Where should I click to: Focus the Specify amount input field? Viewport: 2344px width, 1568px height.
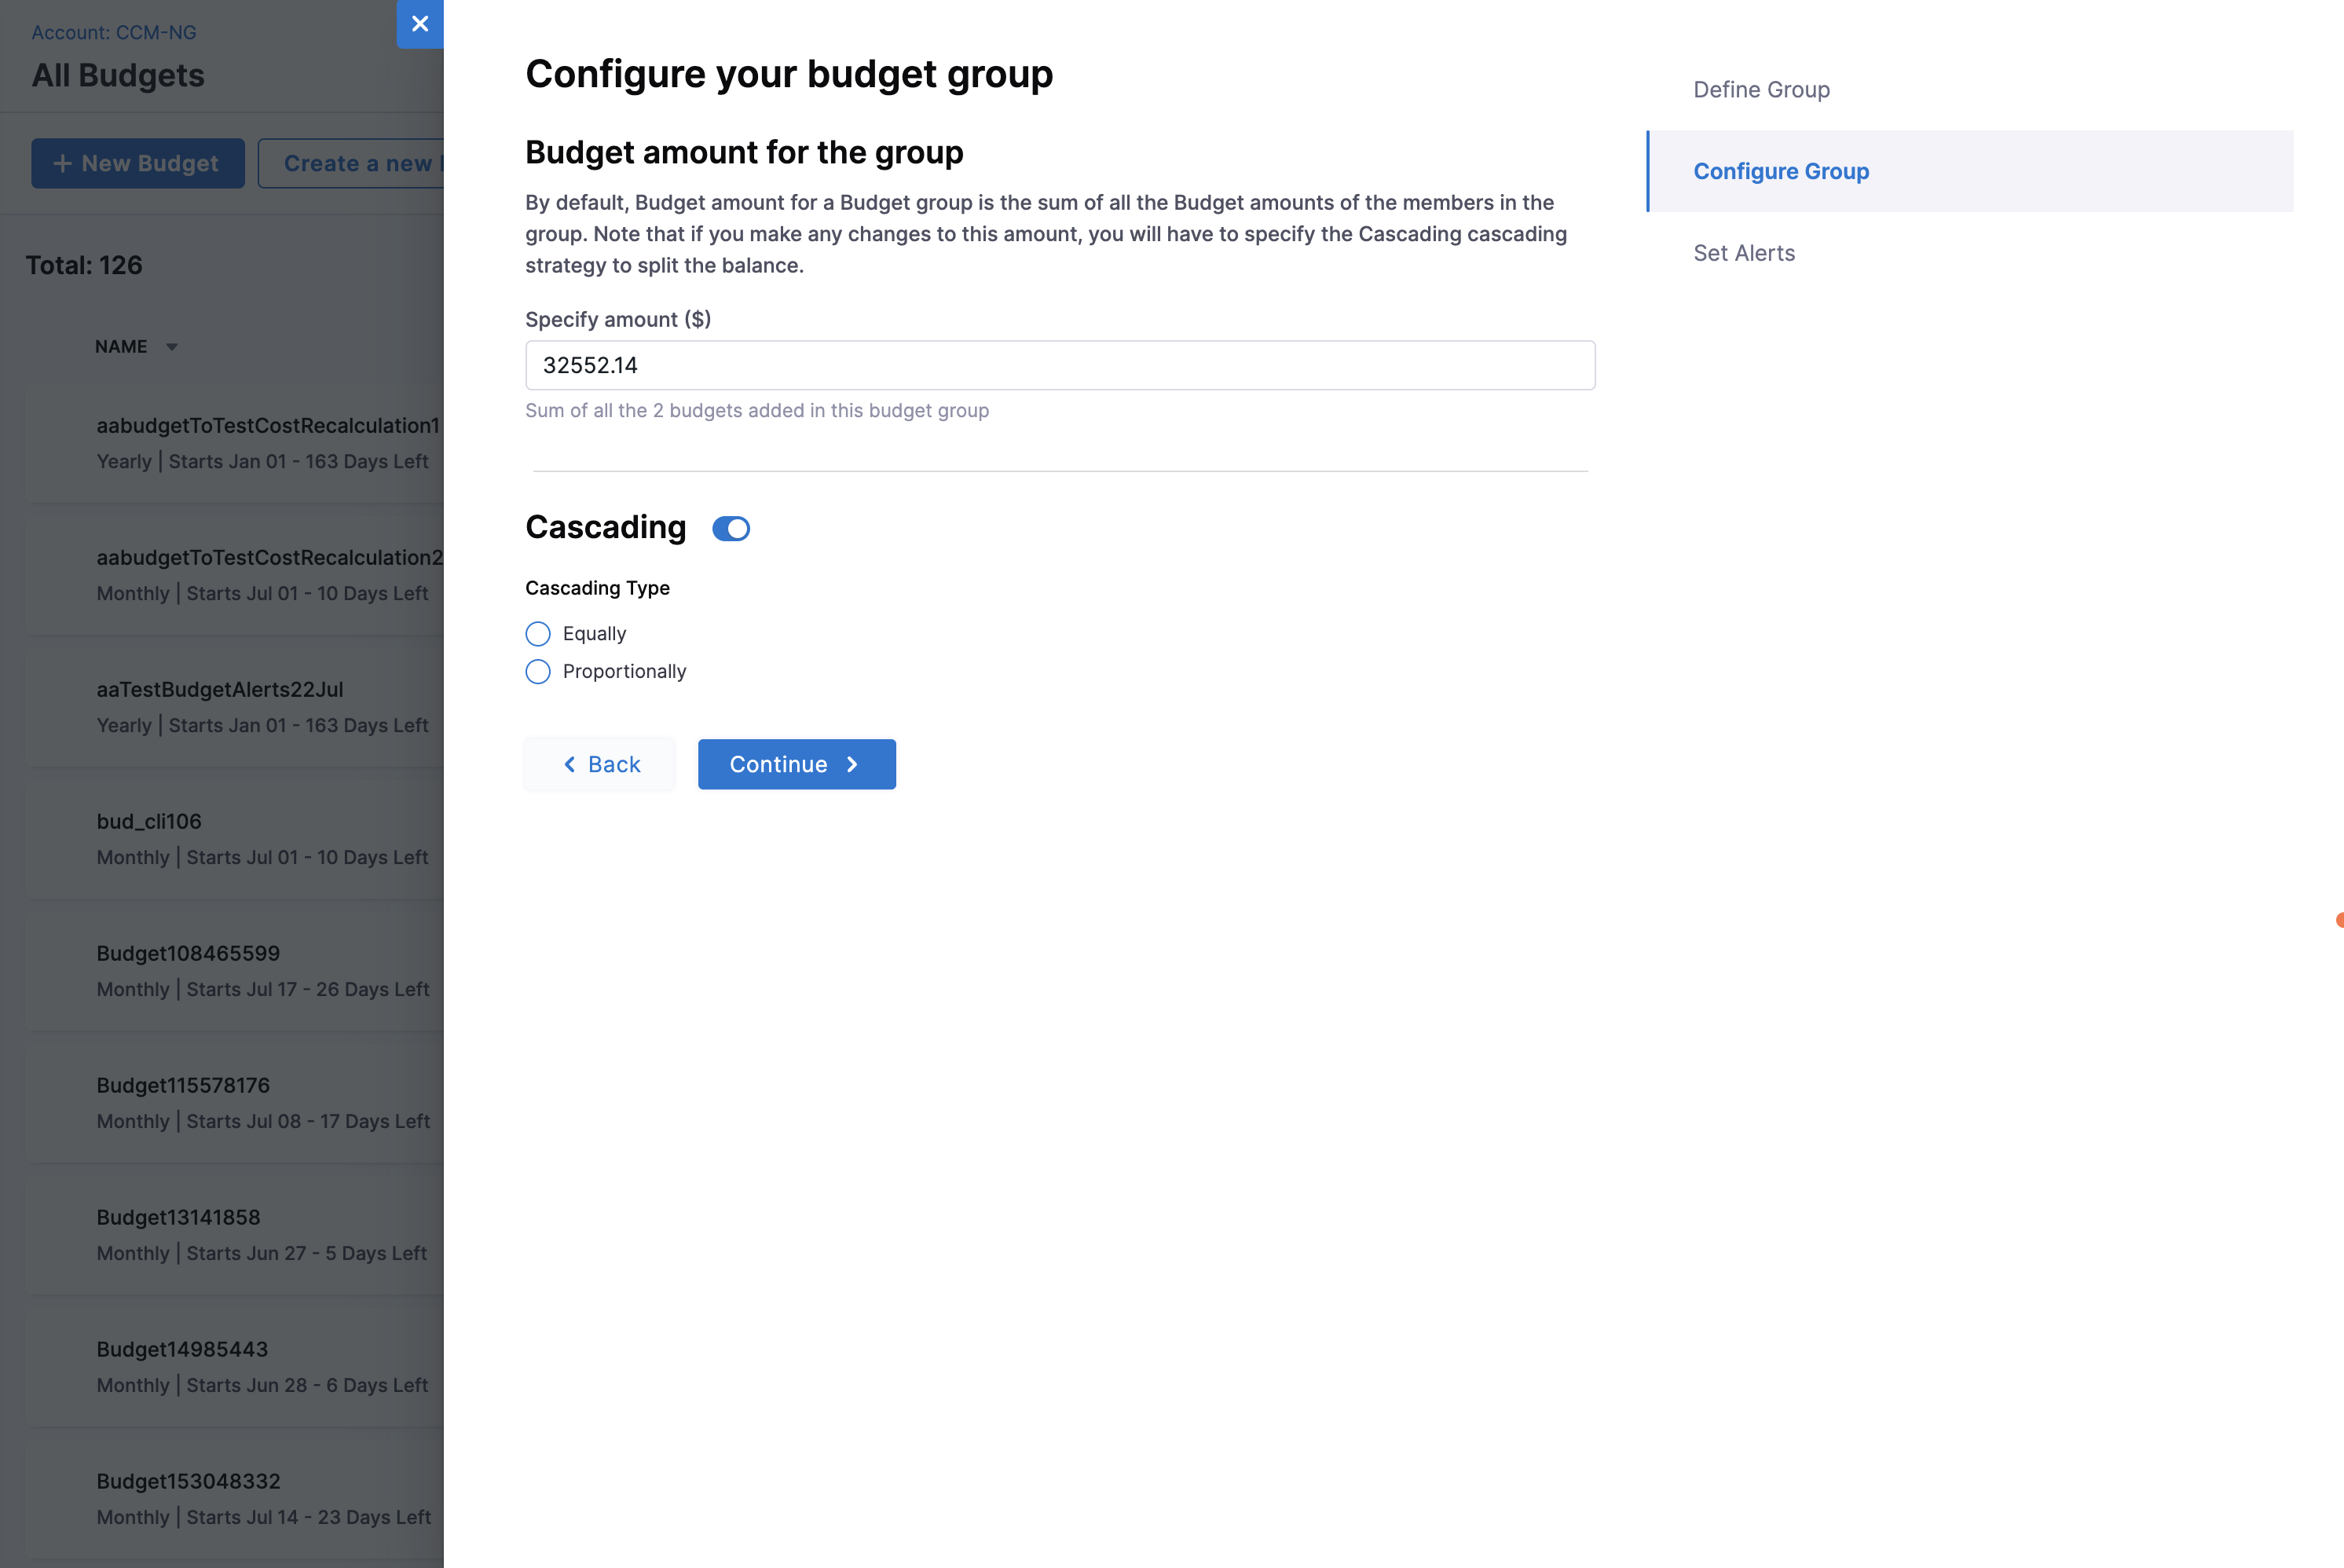pyautogui.click(x=1060, y=366)
